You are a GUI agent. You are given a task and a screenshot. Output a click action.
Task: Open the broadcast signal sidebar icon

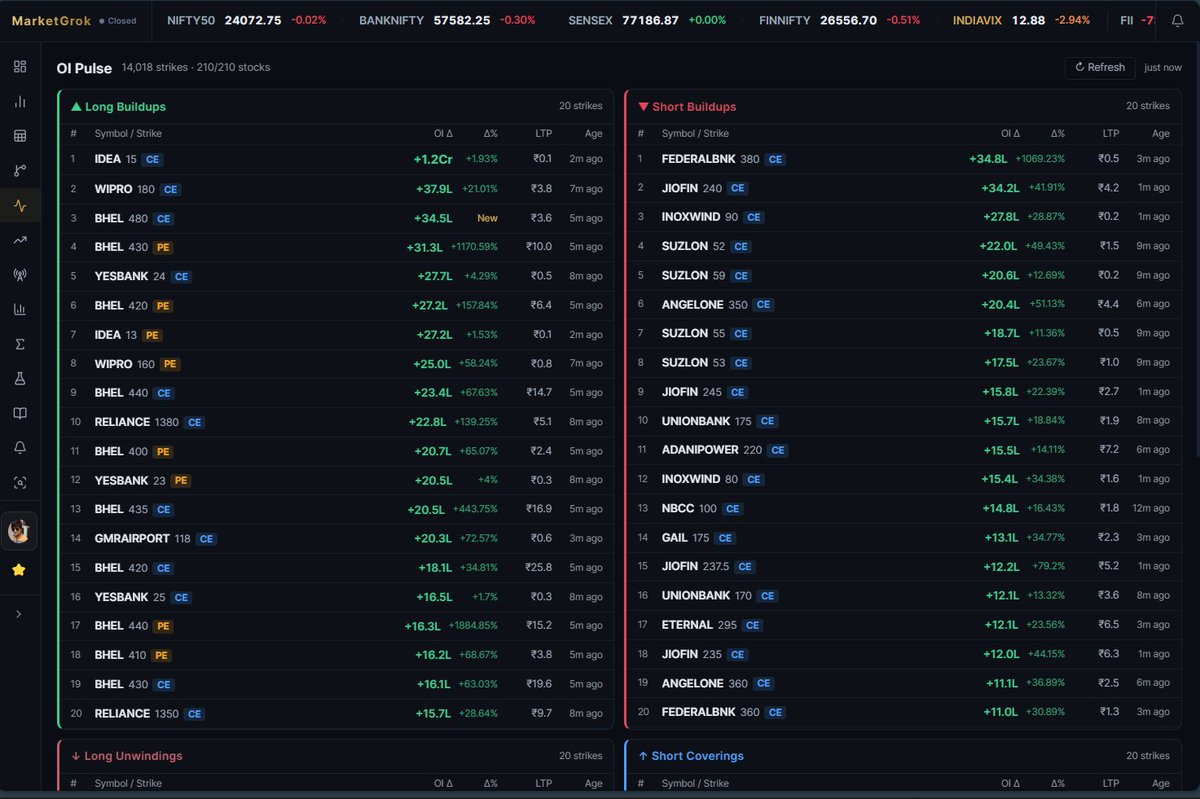[20, 275]
